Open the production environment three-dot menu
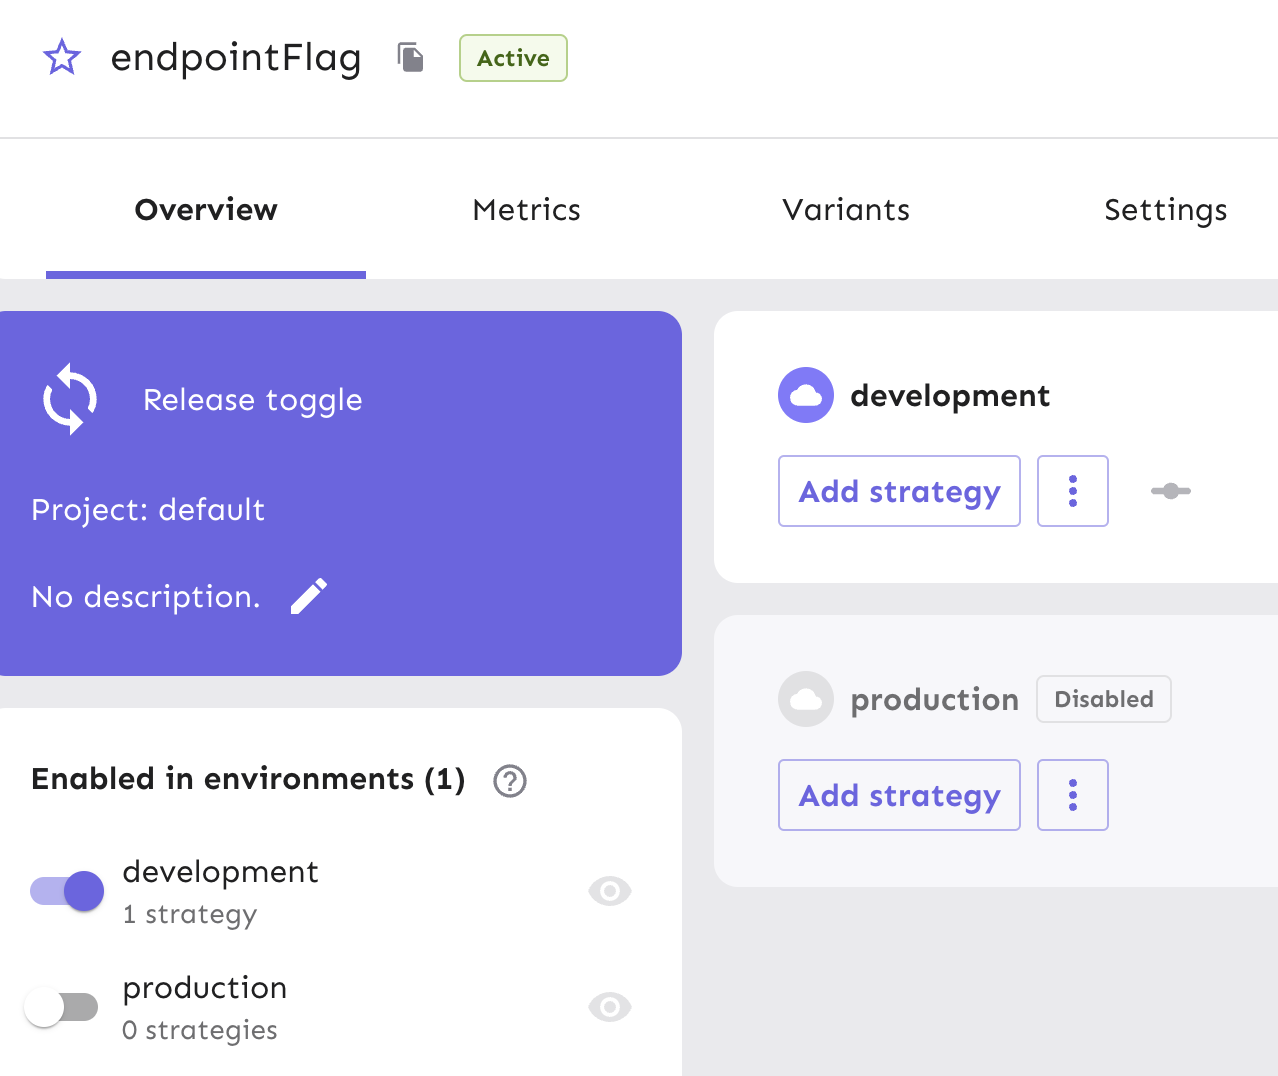Image resolution: width=1278 pixels, height=1076 pixels. (1072, 795)
